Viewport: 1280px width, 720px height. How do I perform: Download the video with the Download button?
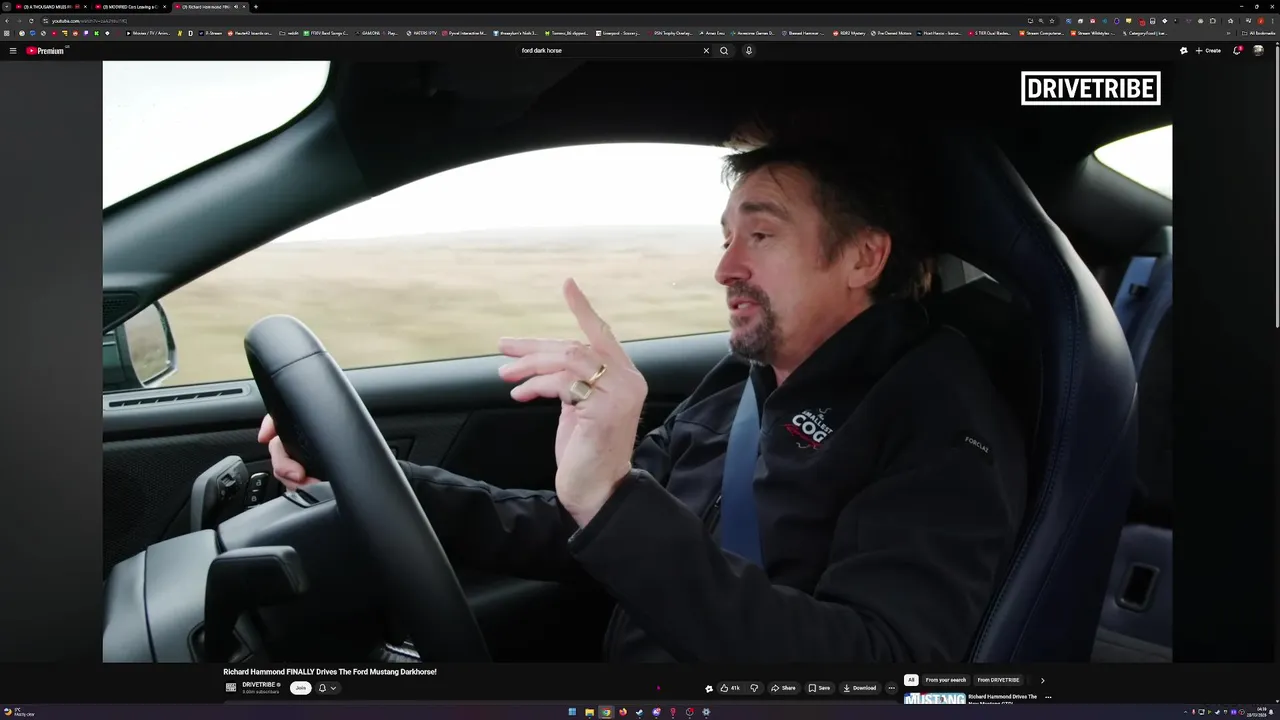[859, 688]
